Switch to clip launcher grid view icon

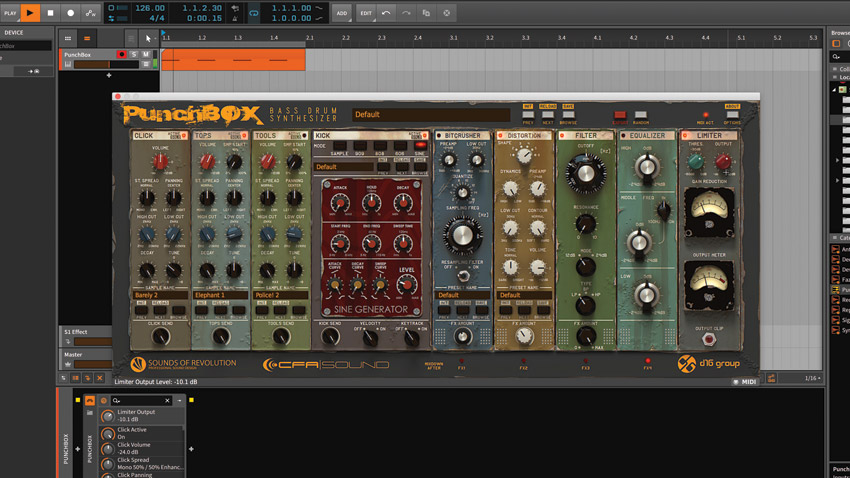(x=68, y=38)
